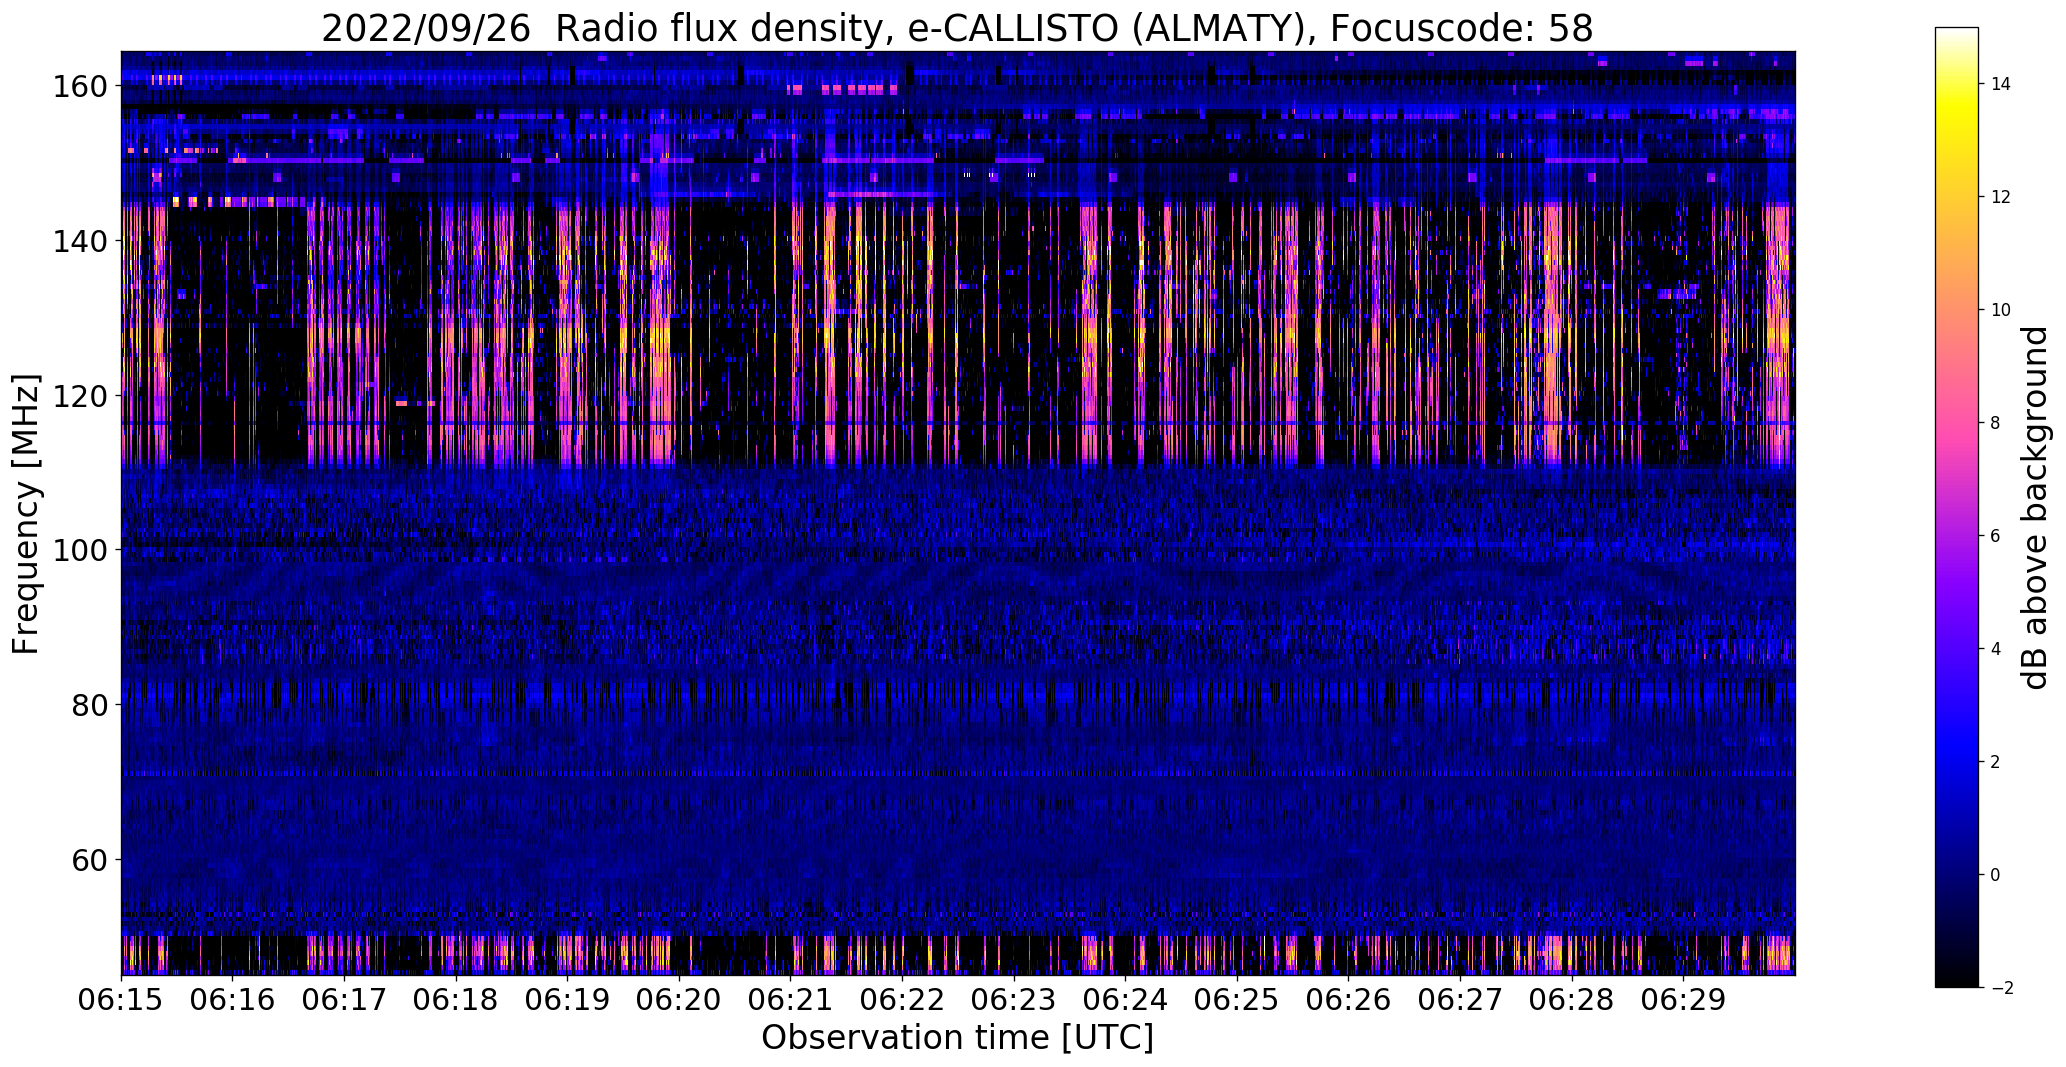The image size is (2066, 1067).
Task: Click the 06:18 time tick label
Action: point(456,999)
